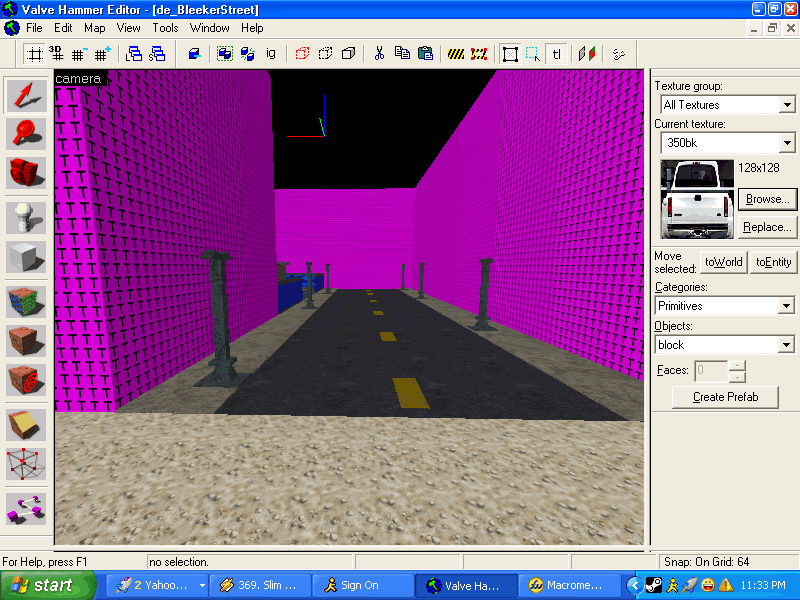Click the 350bk texture preview thumbnail

[698, 200]
